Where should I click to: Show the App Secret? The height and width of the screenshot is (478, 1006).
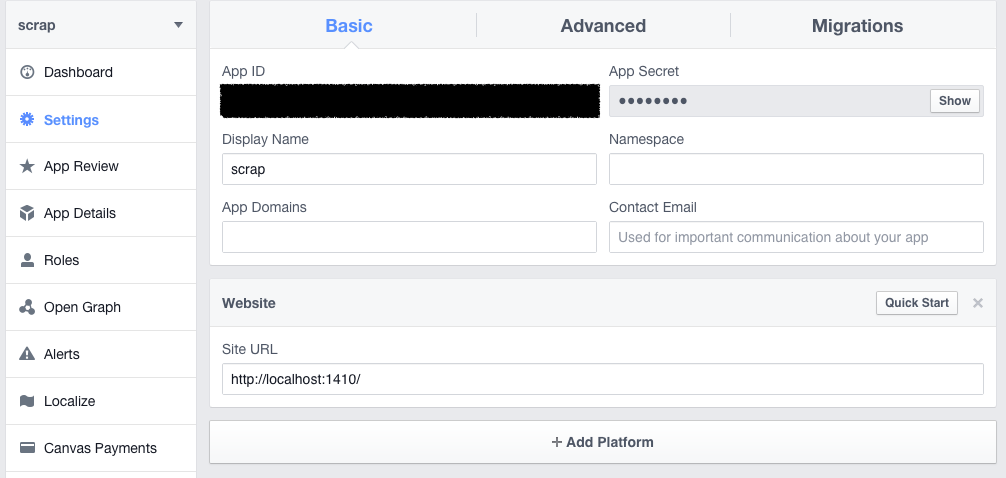tap(955, 101)
